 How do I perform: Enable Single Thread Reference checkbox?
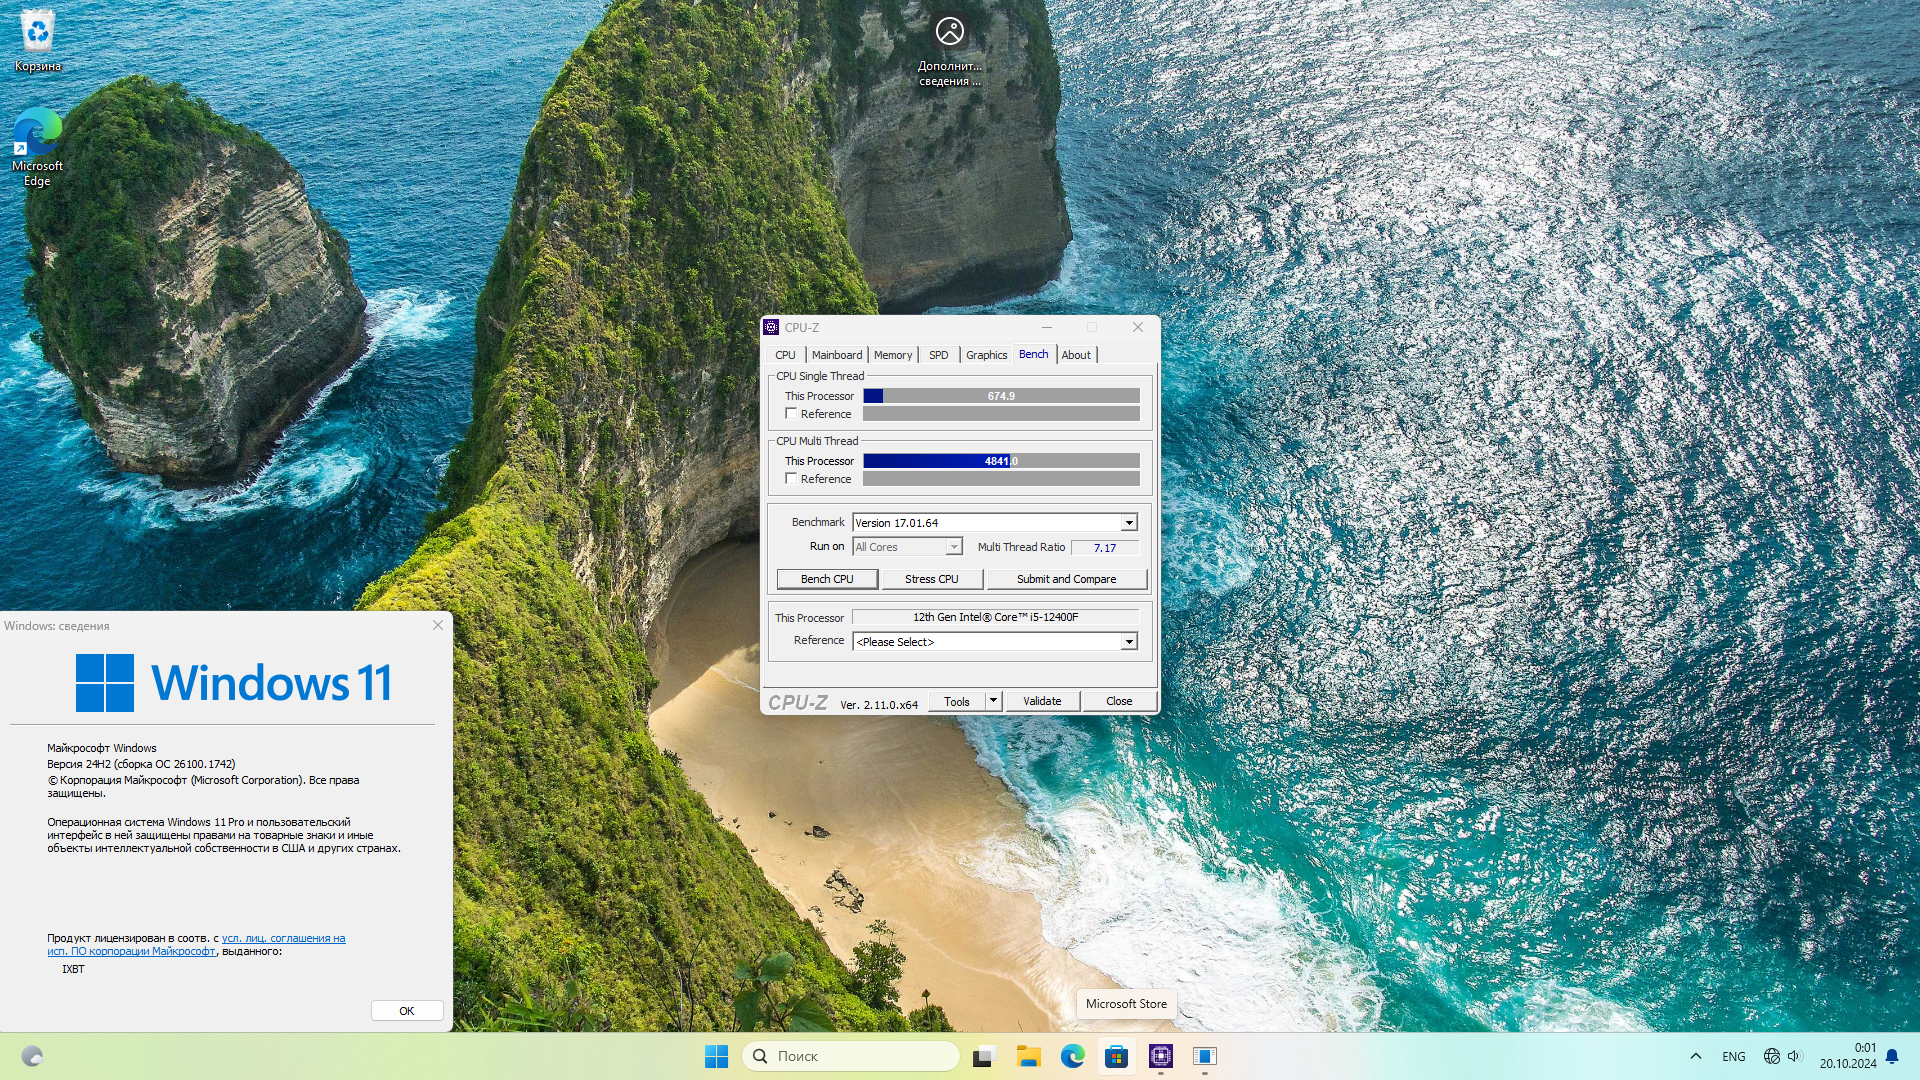tap(791, 414)
